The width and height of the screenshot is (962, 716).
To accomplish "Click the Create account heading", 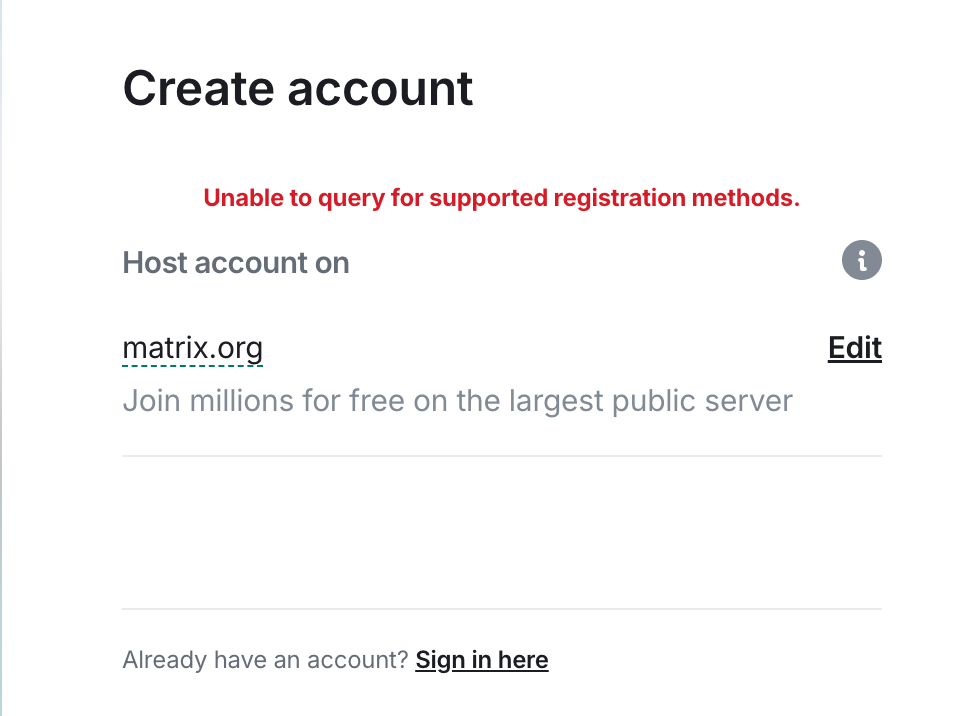I will [298, 88].
